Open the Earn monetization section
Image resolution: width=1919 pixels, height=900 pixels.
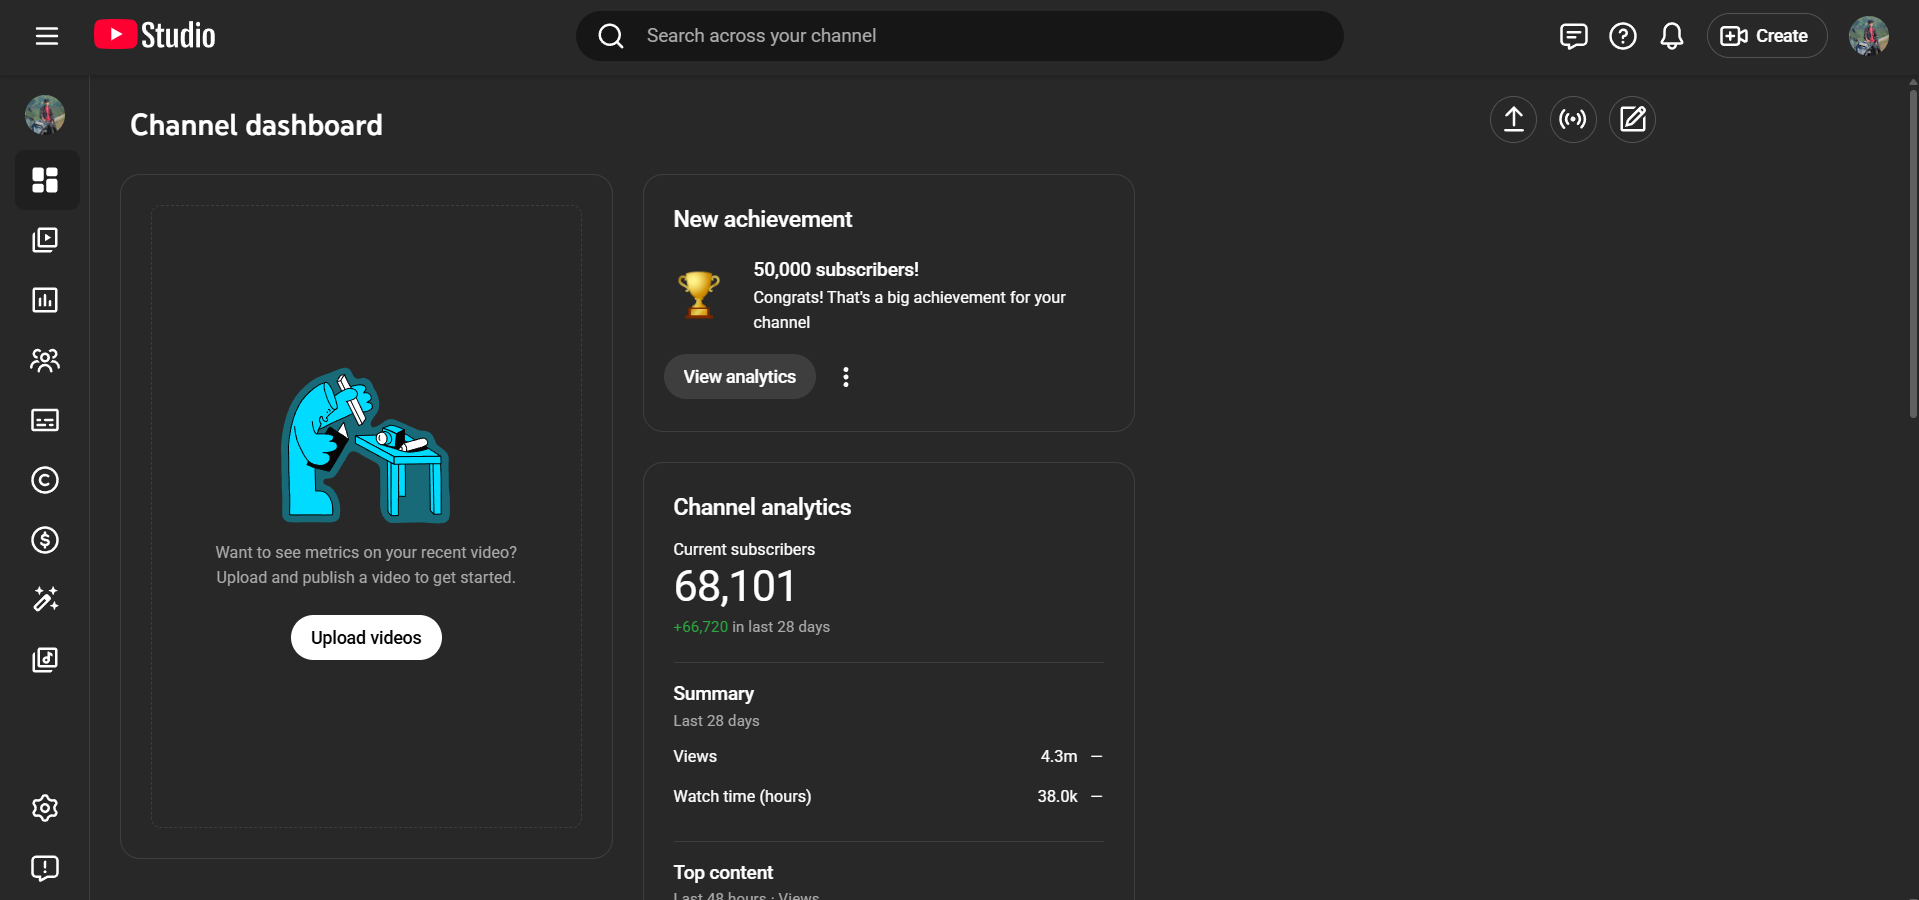[x=45, y=540]
